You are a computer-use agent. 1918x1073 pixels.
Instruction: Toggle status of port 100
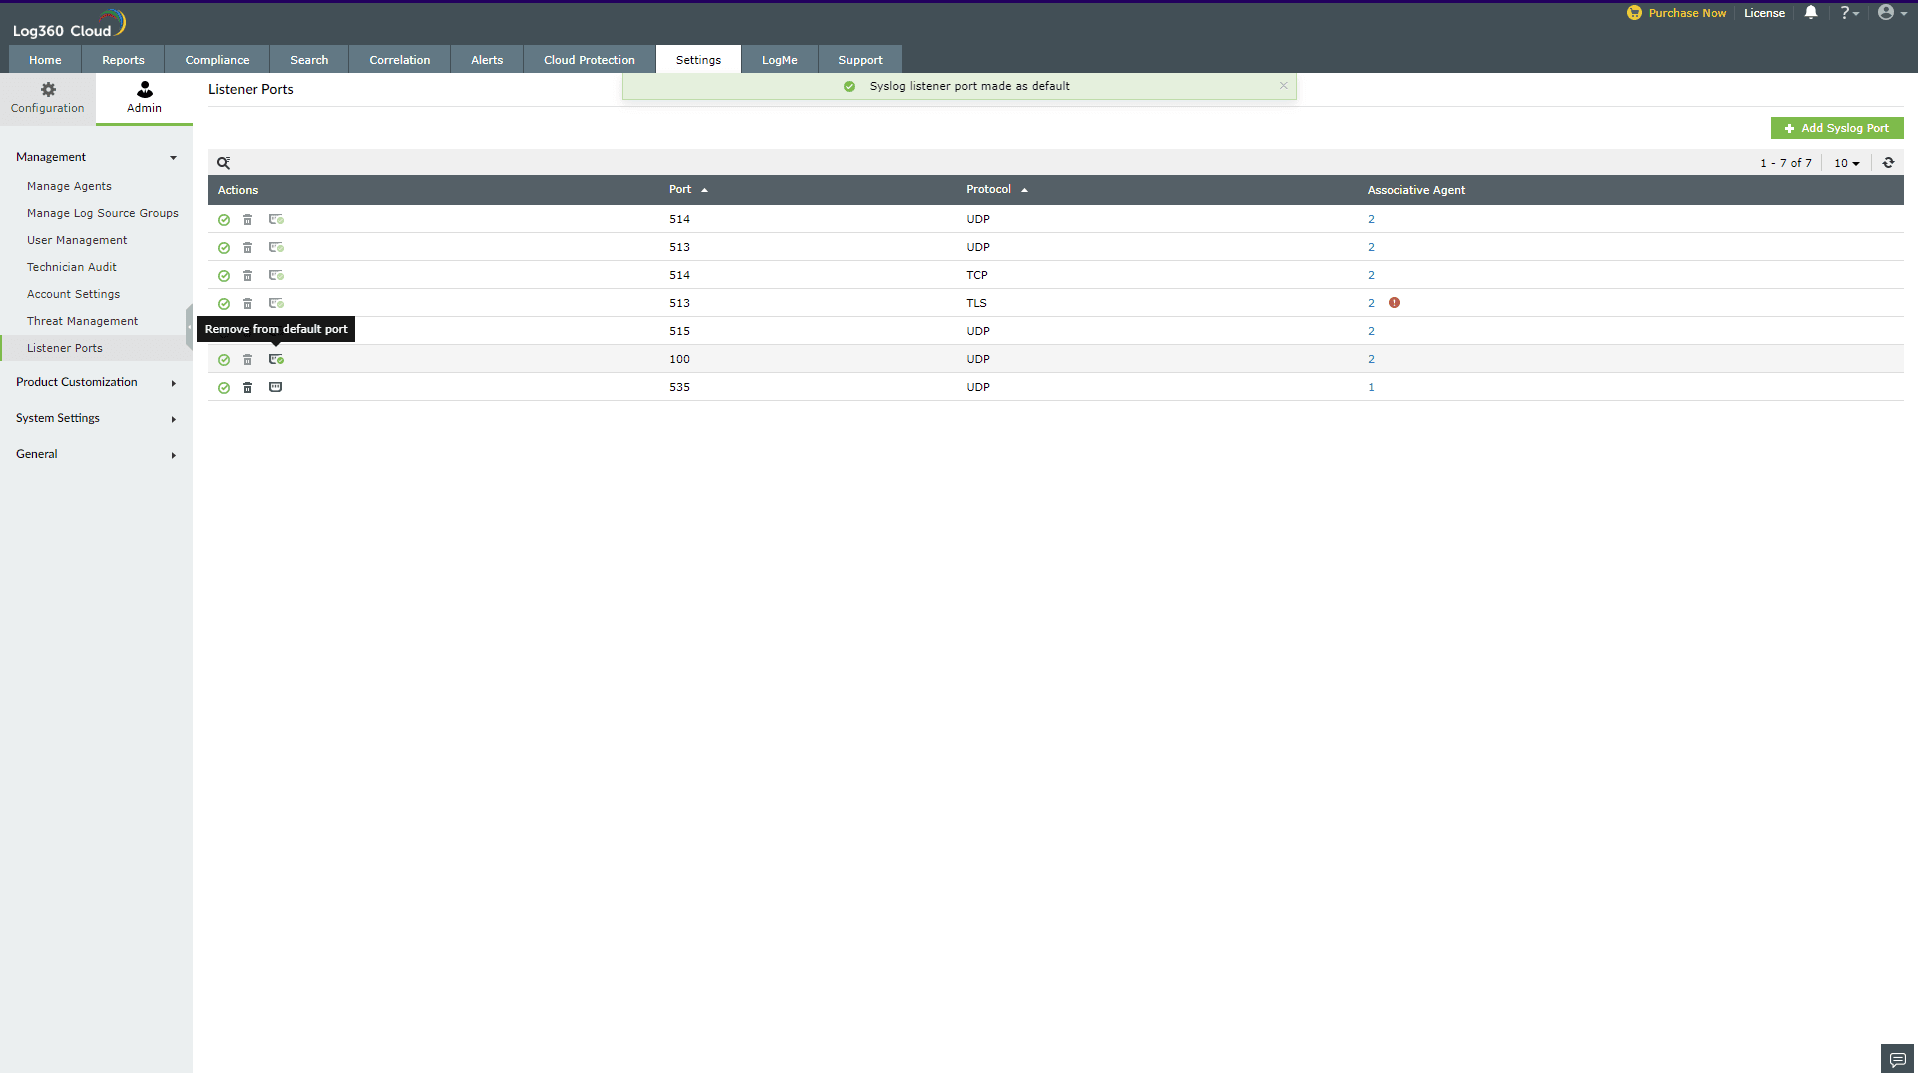click(224, 360)
